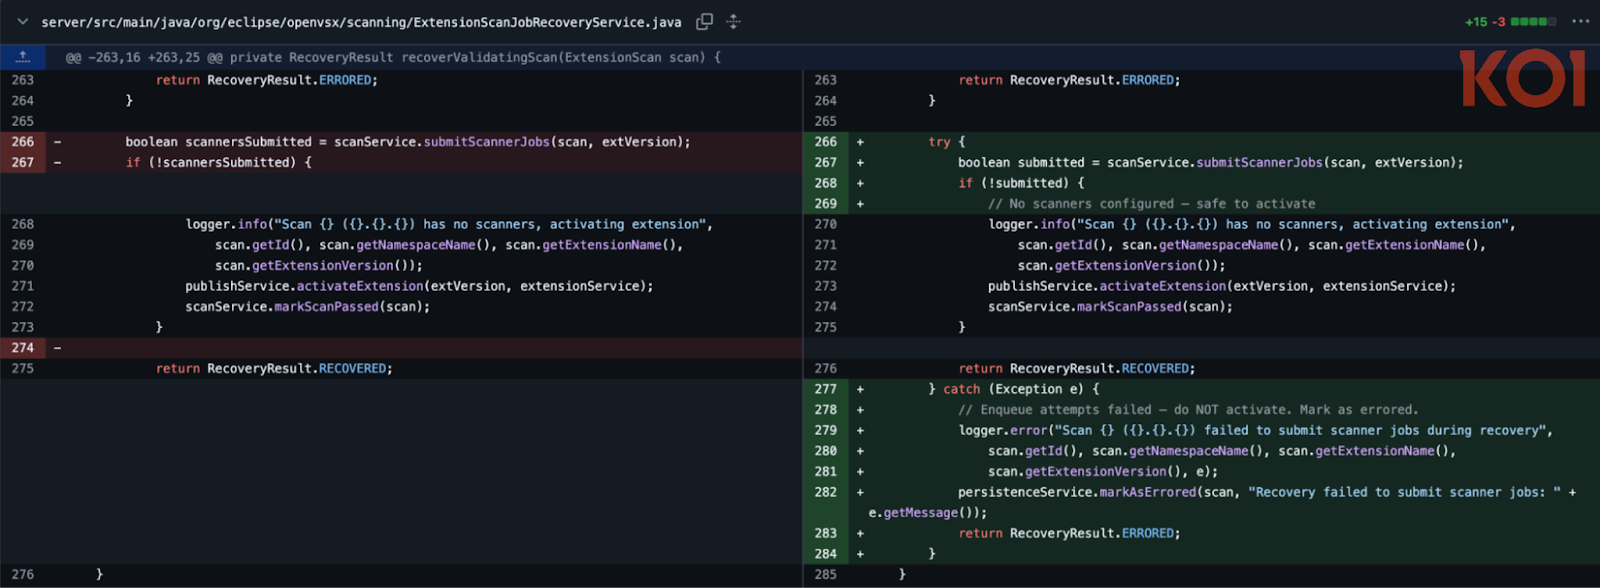The height and width of the screenshot is (588, 1600).
Task: Click the '} catch (Exception e) {' line
Action: tap(1014, 389)
